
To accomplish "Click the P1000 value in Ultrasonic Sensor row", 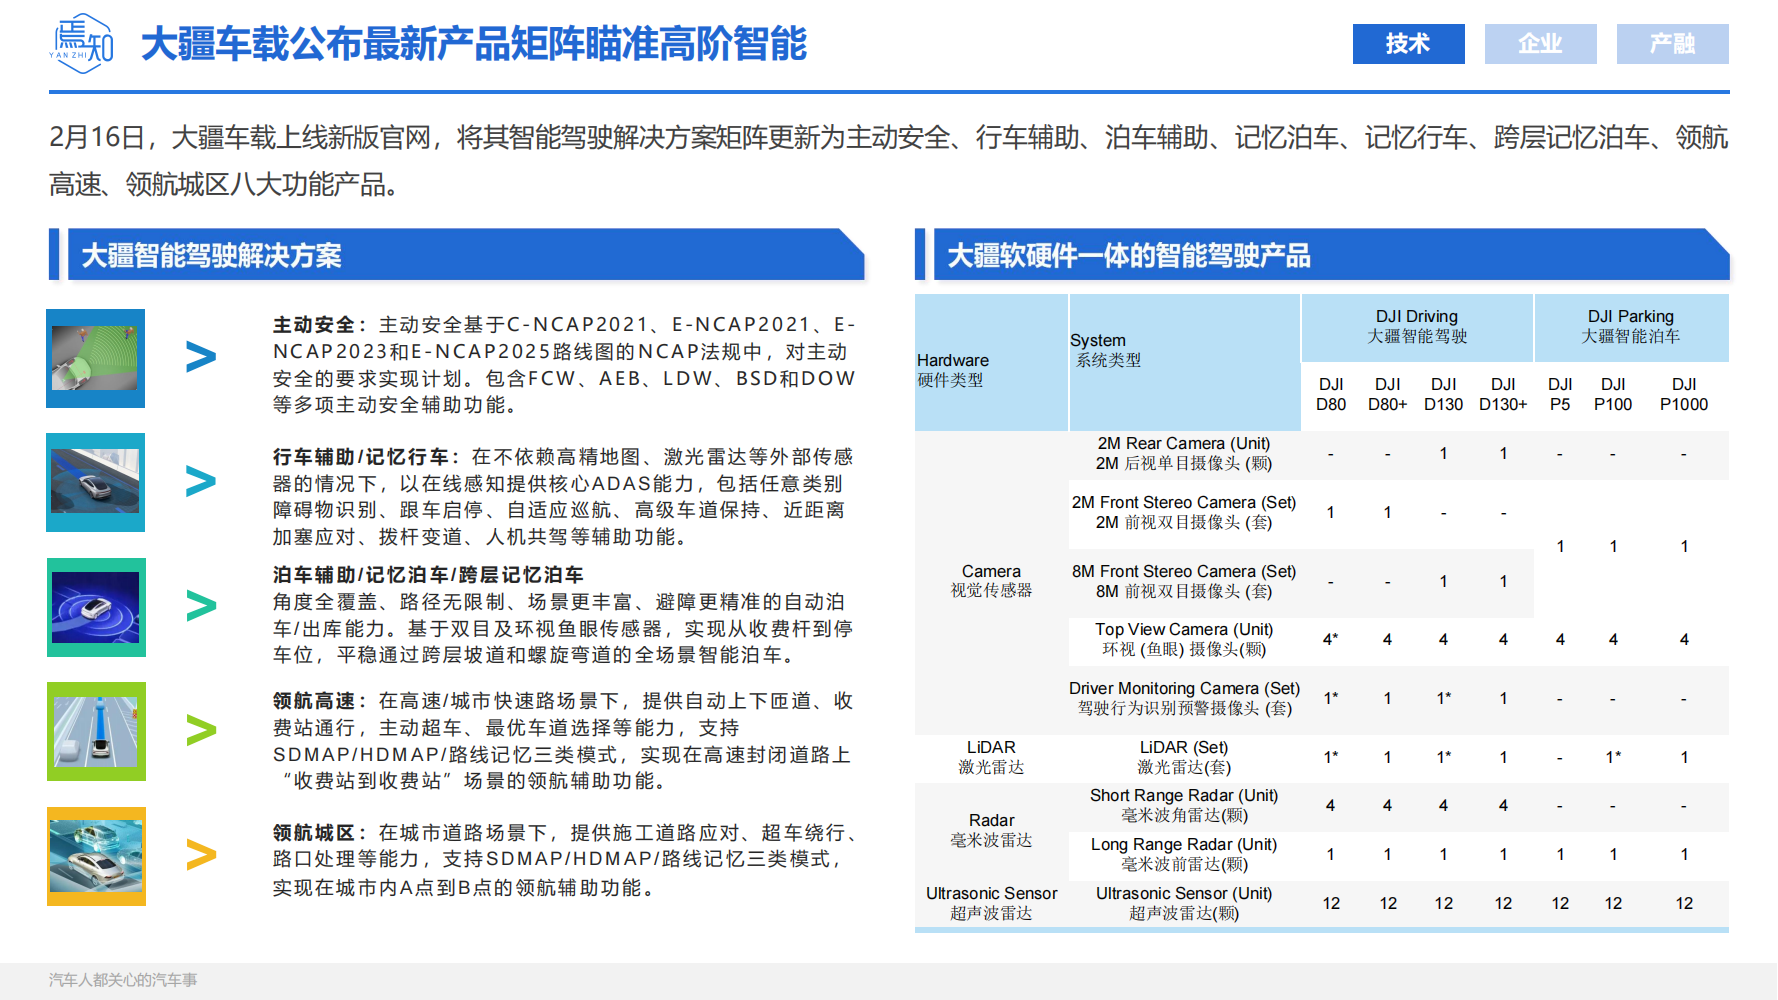I will [x=1684, y=903].
